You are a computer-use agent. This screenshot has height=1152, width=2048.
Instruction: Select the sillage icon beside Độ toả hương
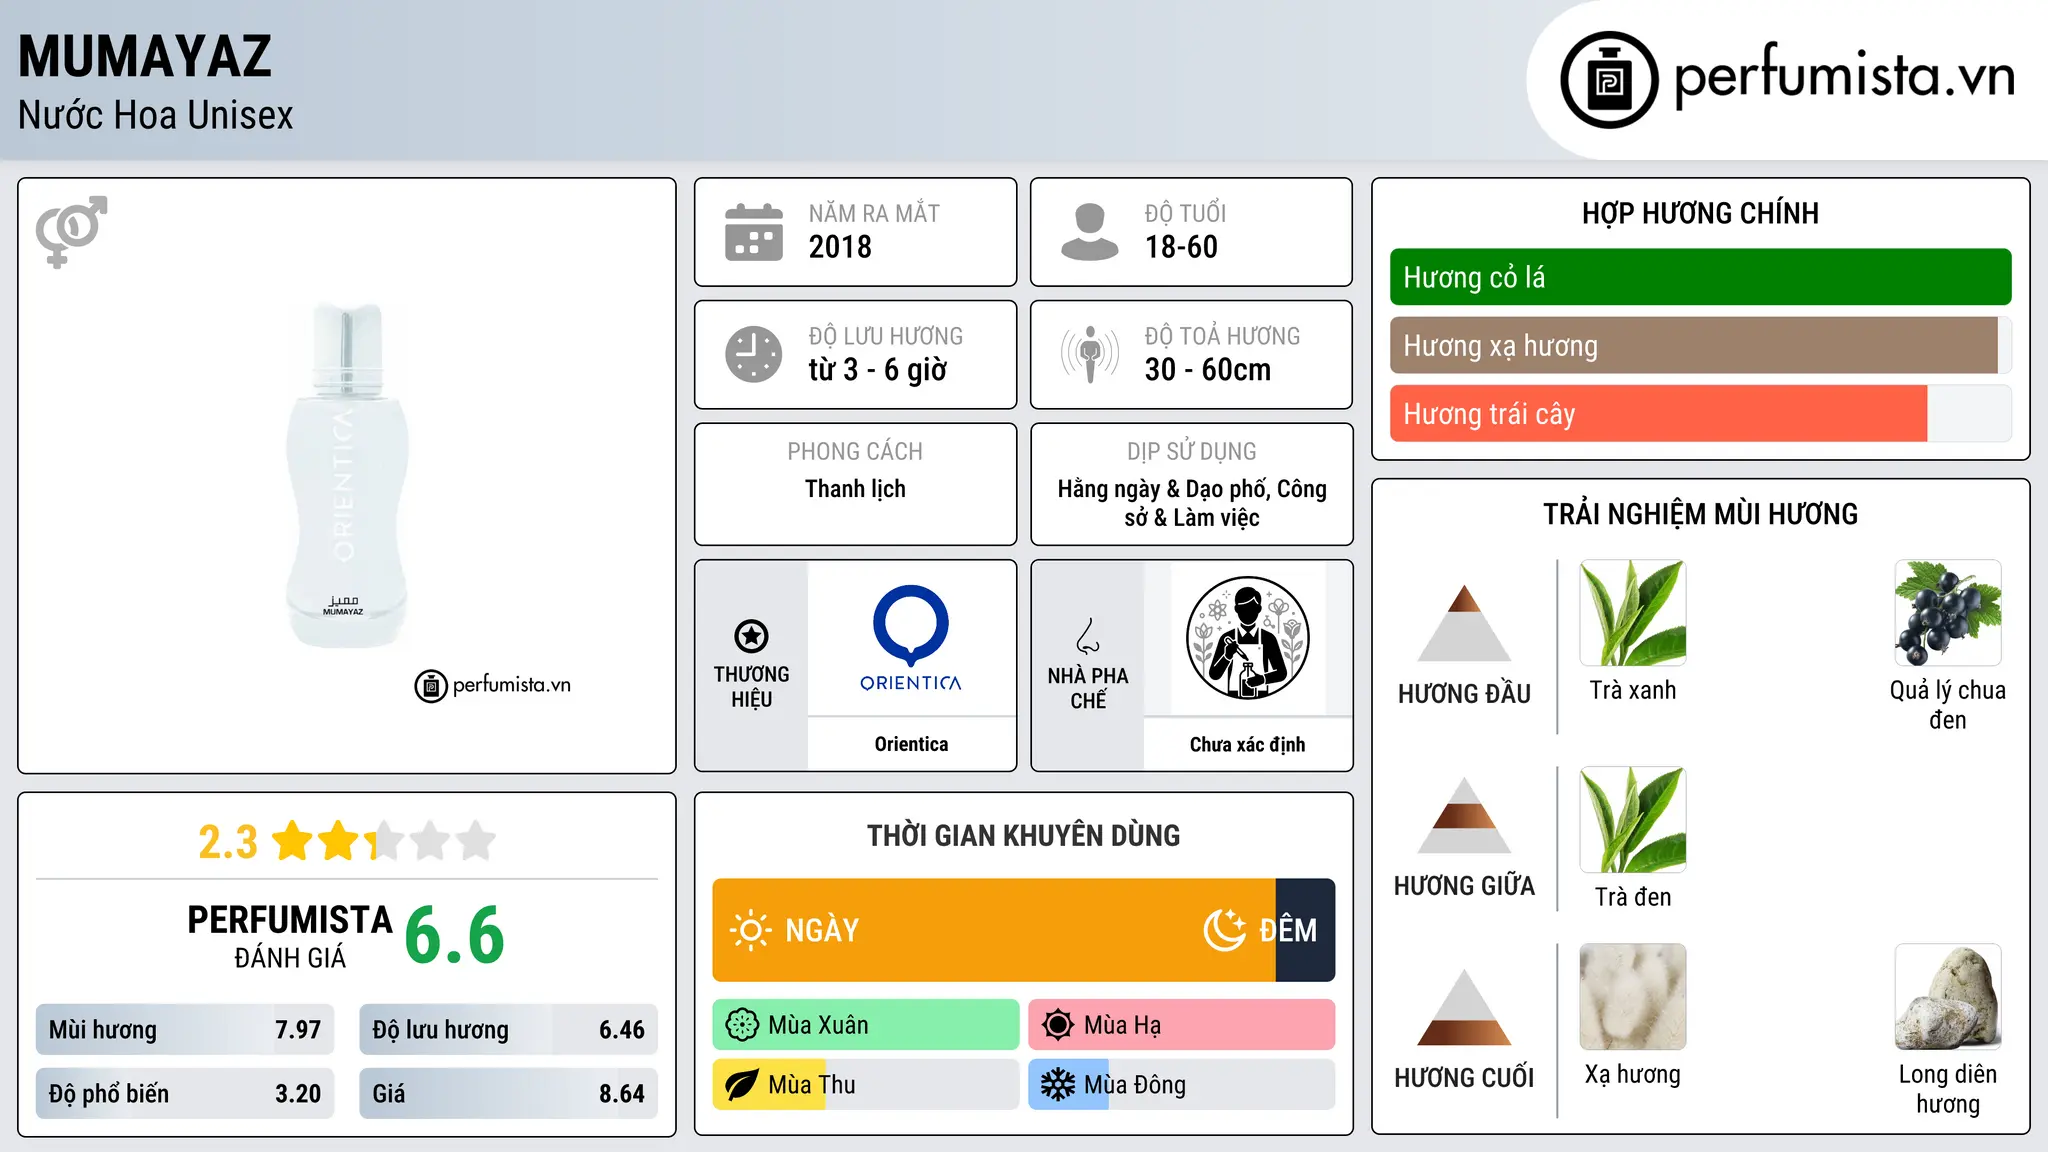(x=1090, y=354)
